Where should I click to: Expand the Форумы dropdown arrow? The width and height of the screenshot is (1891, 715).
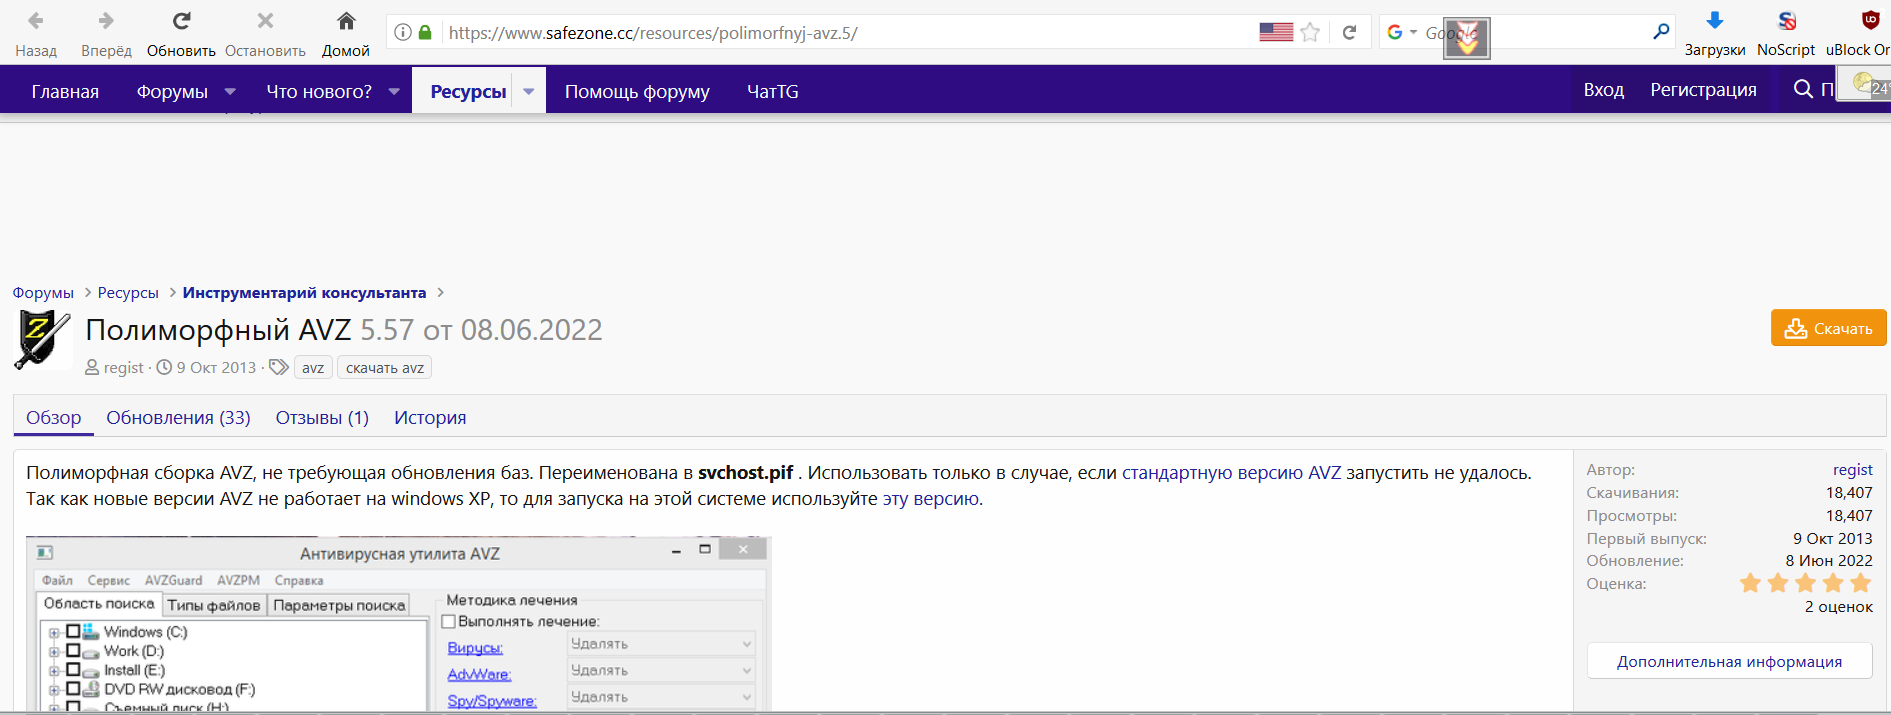click(230, 91)
